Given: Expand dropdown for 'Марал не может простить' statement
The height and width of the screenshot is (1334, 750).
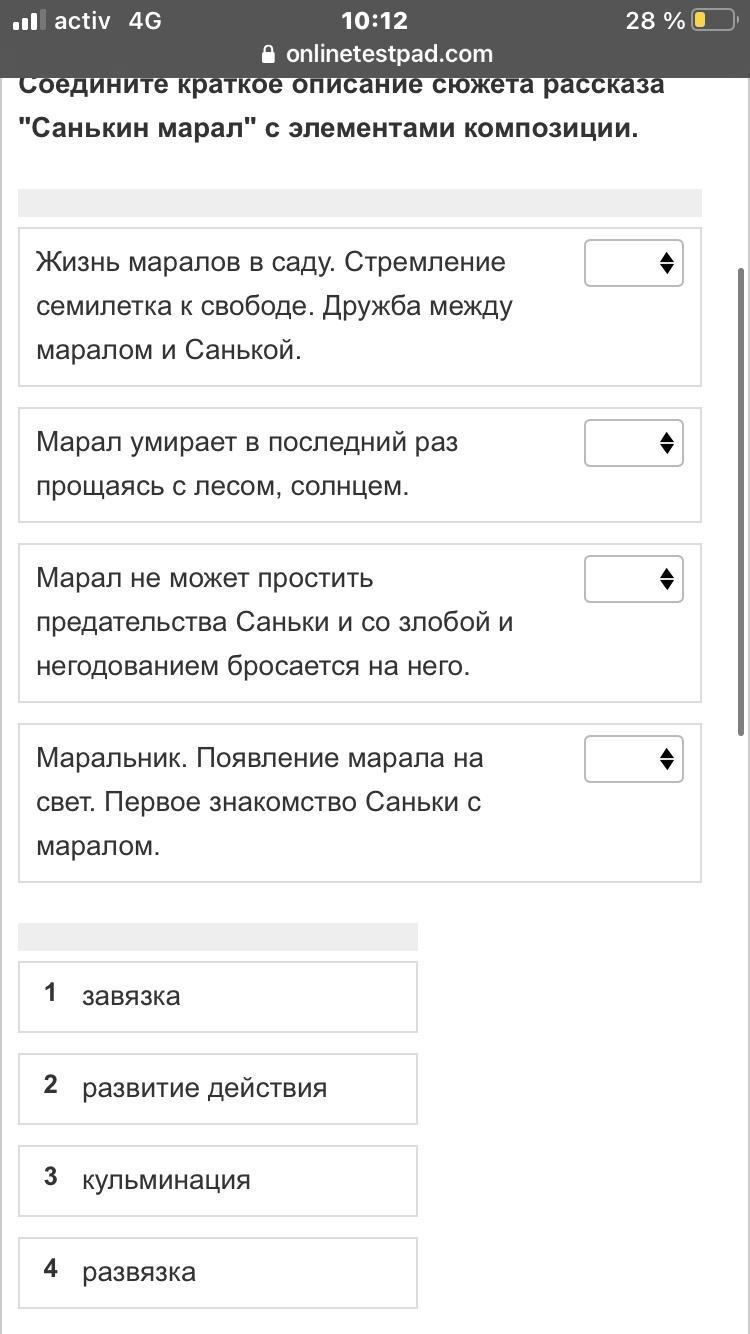Looking at the screenshot, I should (633, 579).
